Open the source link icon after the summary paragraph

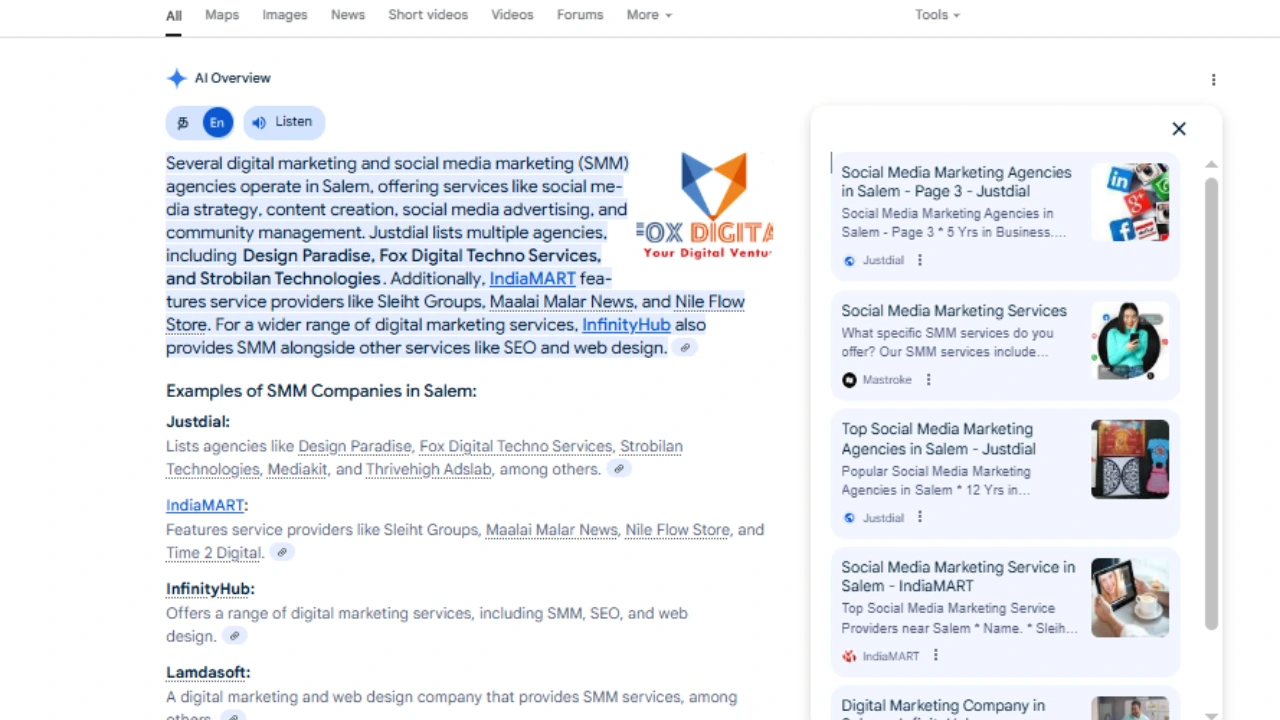click(685, 348)
